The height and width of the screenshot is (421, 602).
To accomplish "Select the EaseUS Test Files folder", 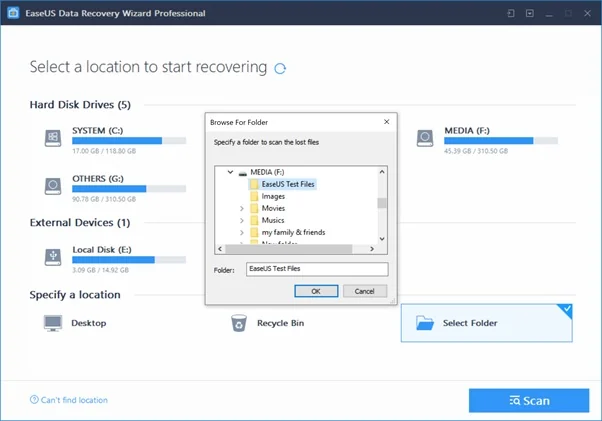I will pyautogui.click(x=286, y=184).
